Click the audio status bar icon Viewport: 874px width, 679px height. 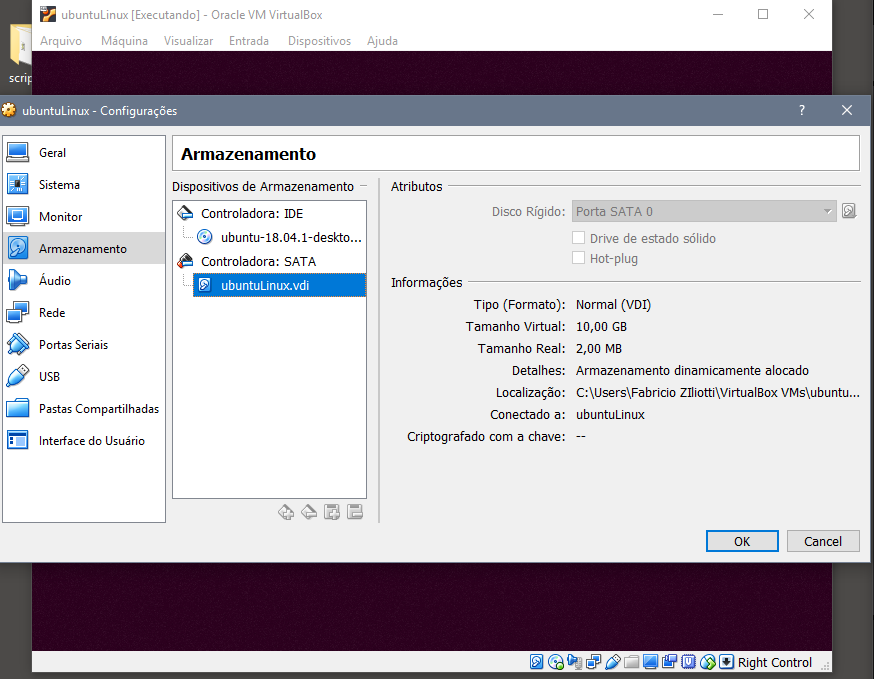click(575, 662)
